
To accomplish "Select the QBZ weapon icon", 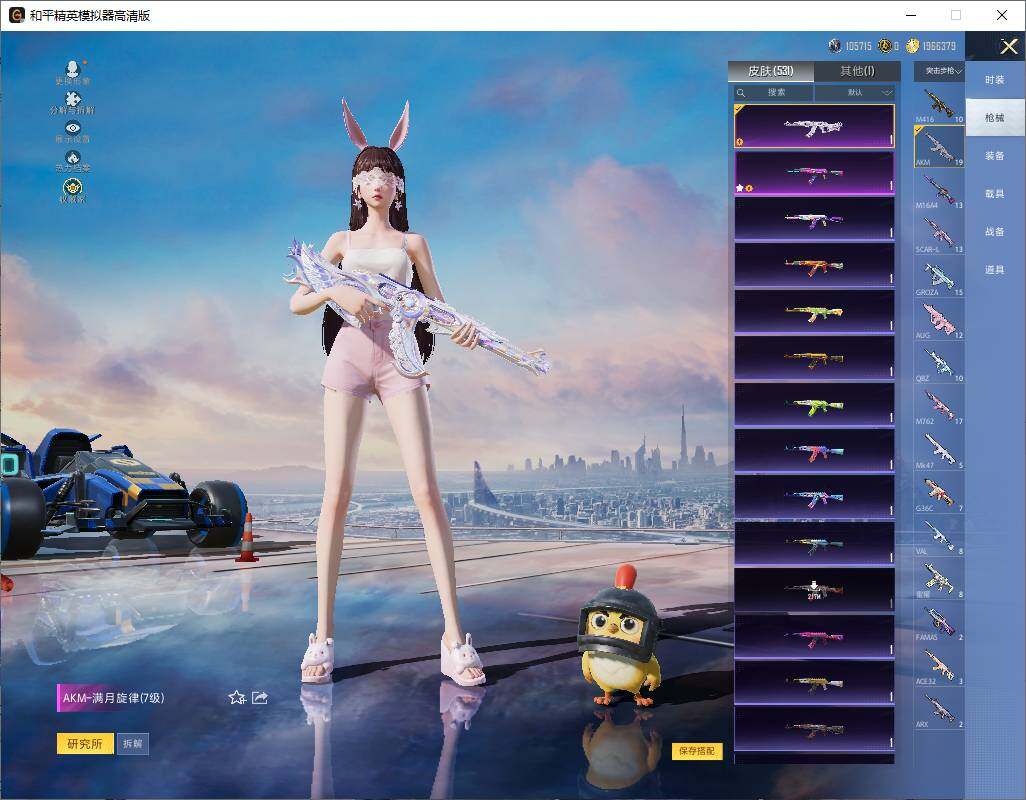I will (939, 364).
